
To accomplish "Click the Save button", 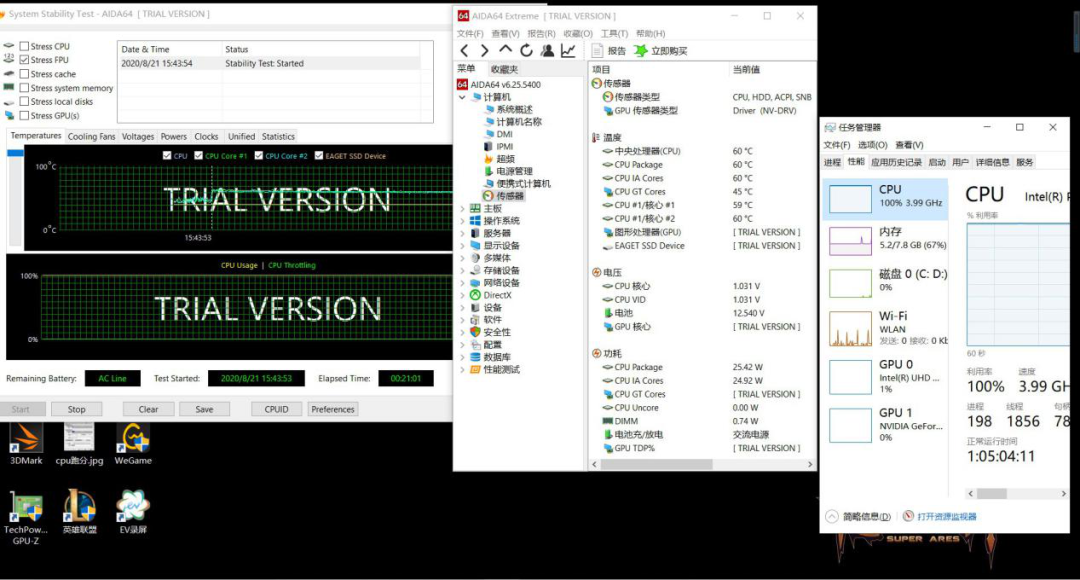I will click(205, 409).
